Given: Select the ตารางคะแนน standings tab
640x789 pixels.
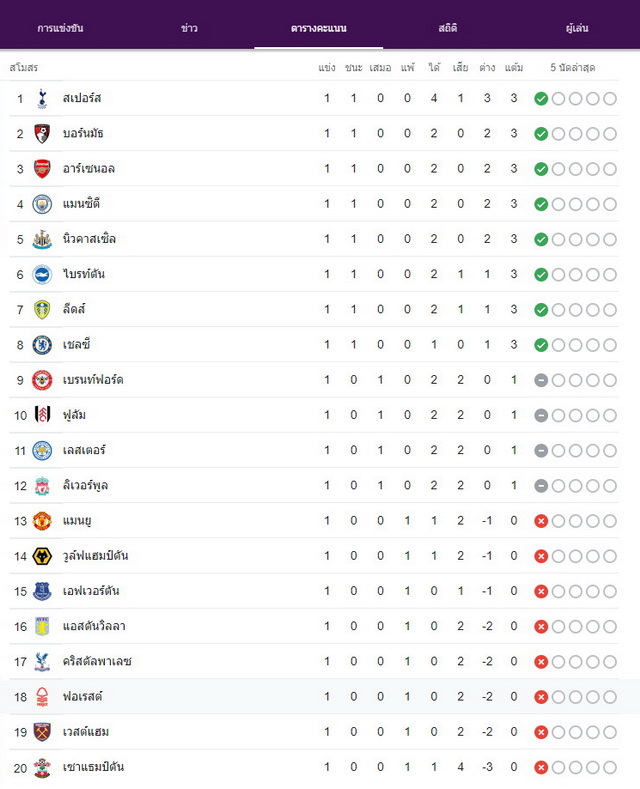Looking at the screenshot, I should coord(318,28).
